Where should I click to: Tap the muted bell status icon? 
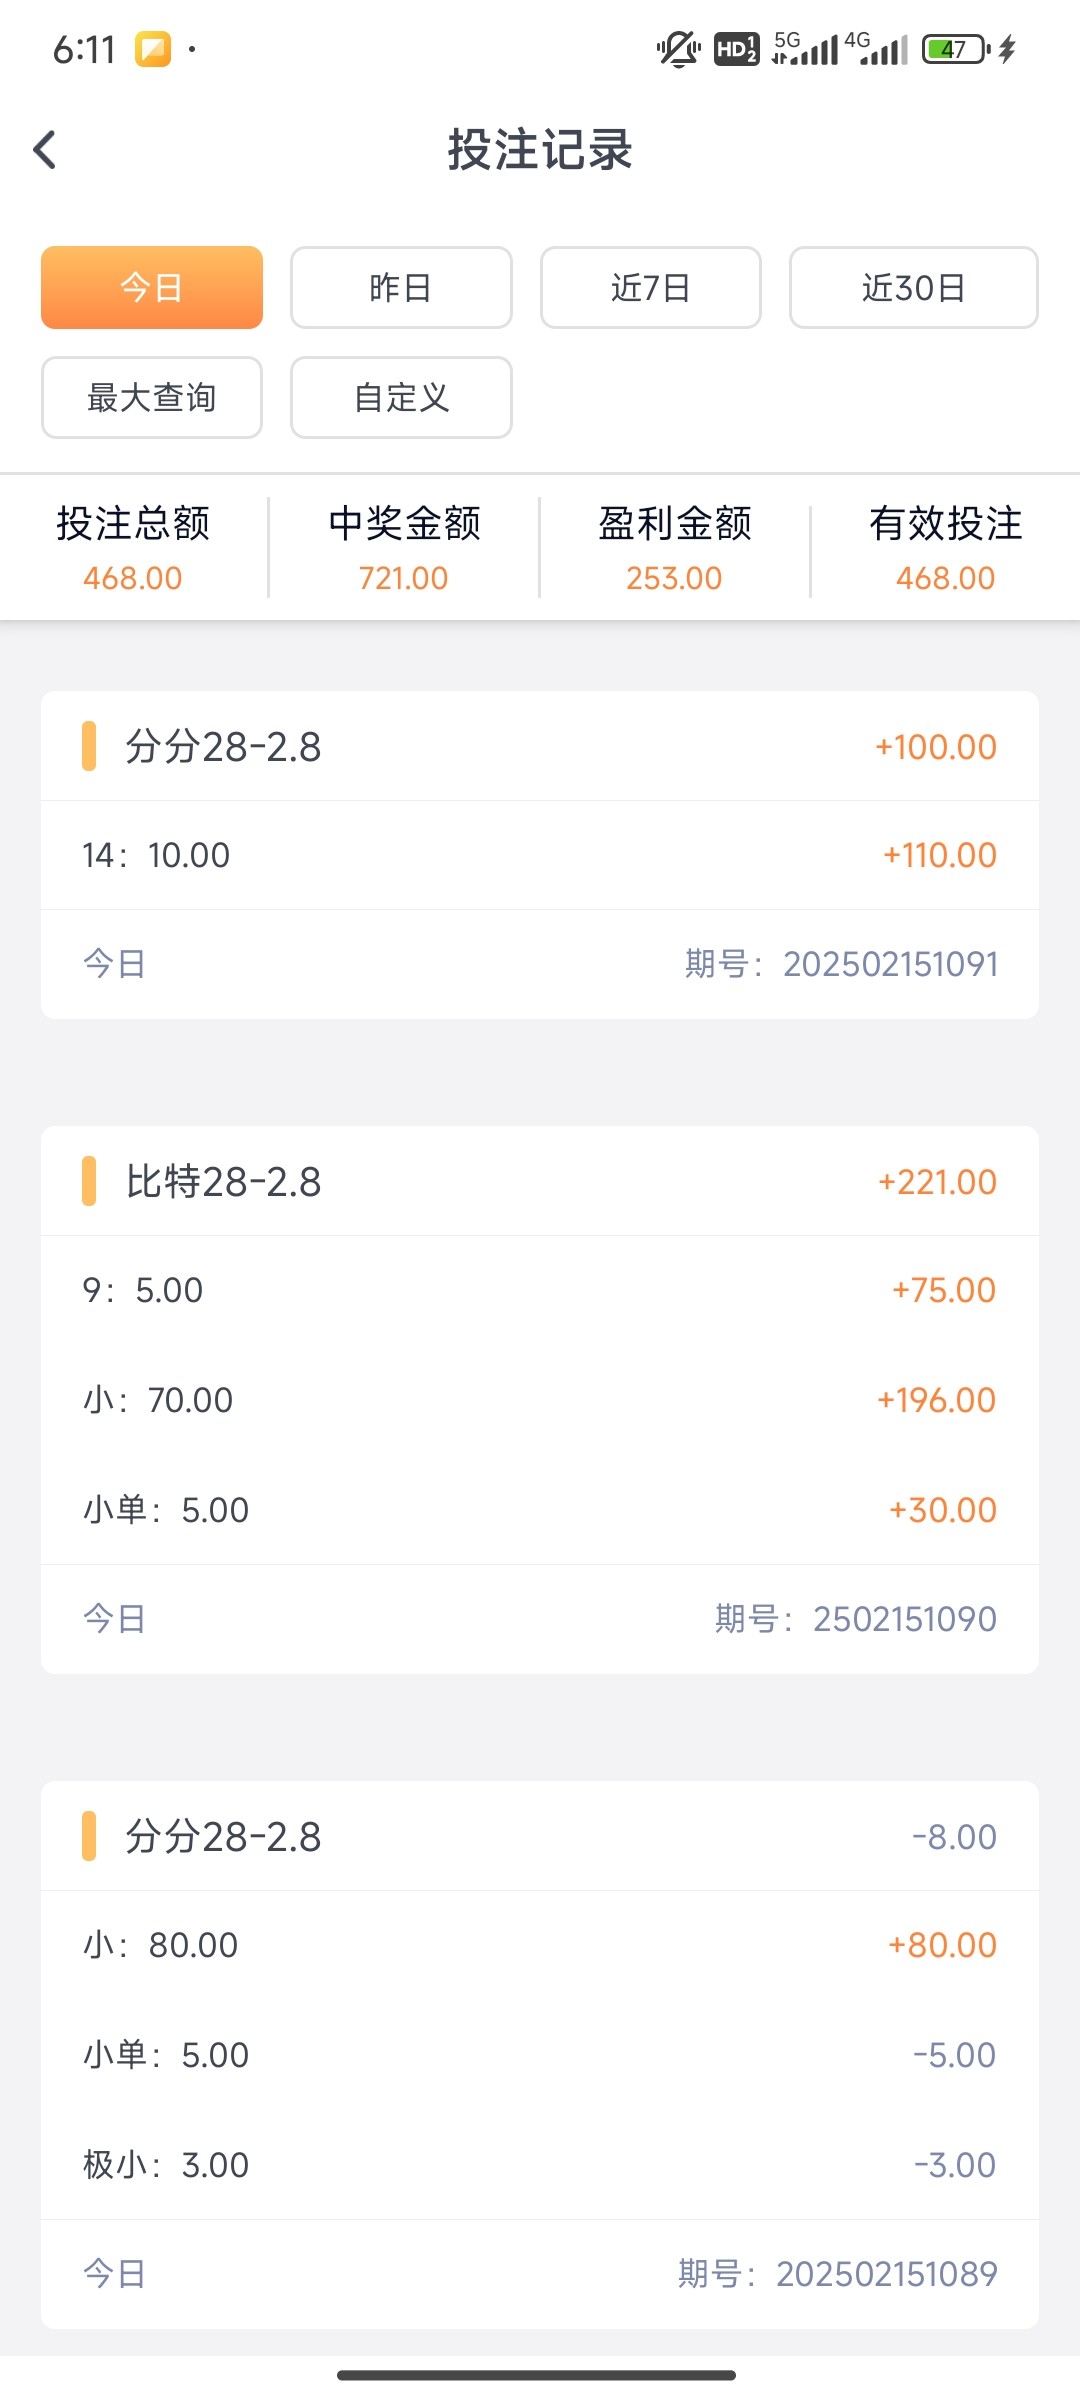pyautogui.click(x=678, y=49)
